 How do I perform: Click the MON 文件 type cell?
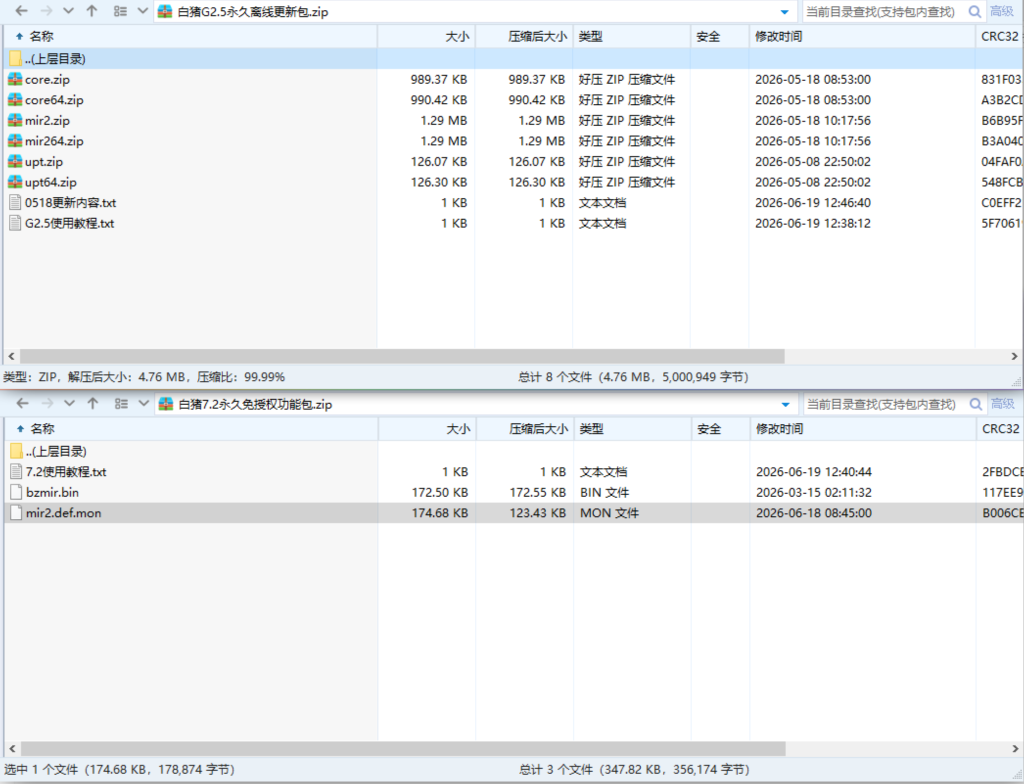point(609,513)
